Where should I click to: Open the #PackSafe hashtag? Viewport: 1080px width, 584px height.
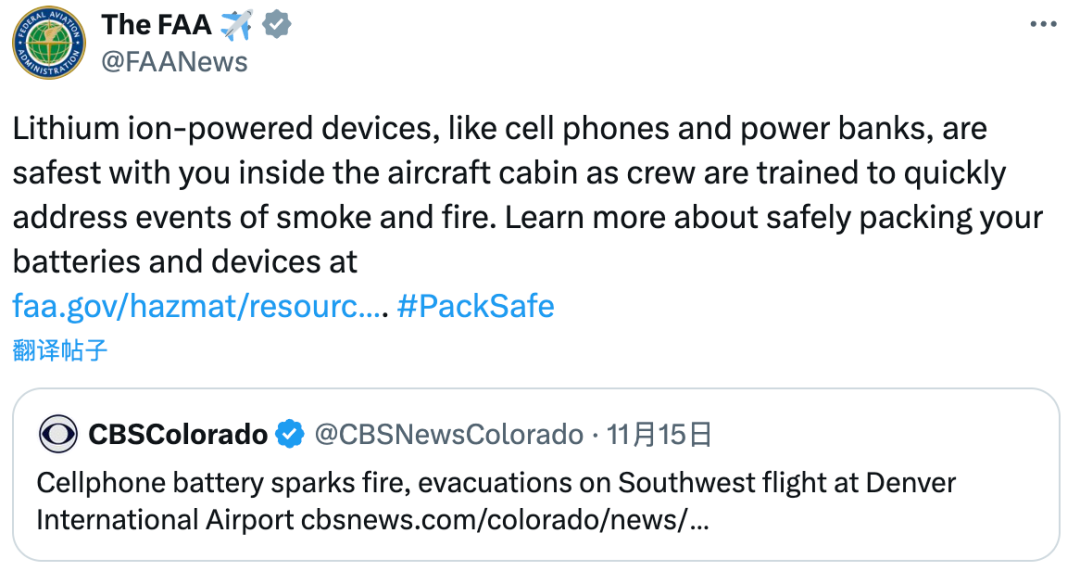[x=475, y=306]
